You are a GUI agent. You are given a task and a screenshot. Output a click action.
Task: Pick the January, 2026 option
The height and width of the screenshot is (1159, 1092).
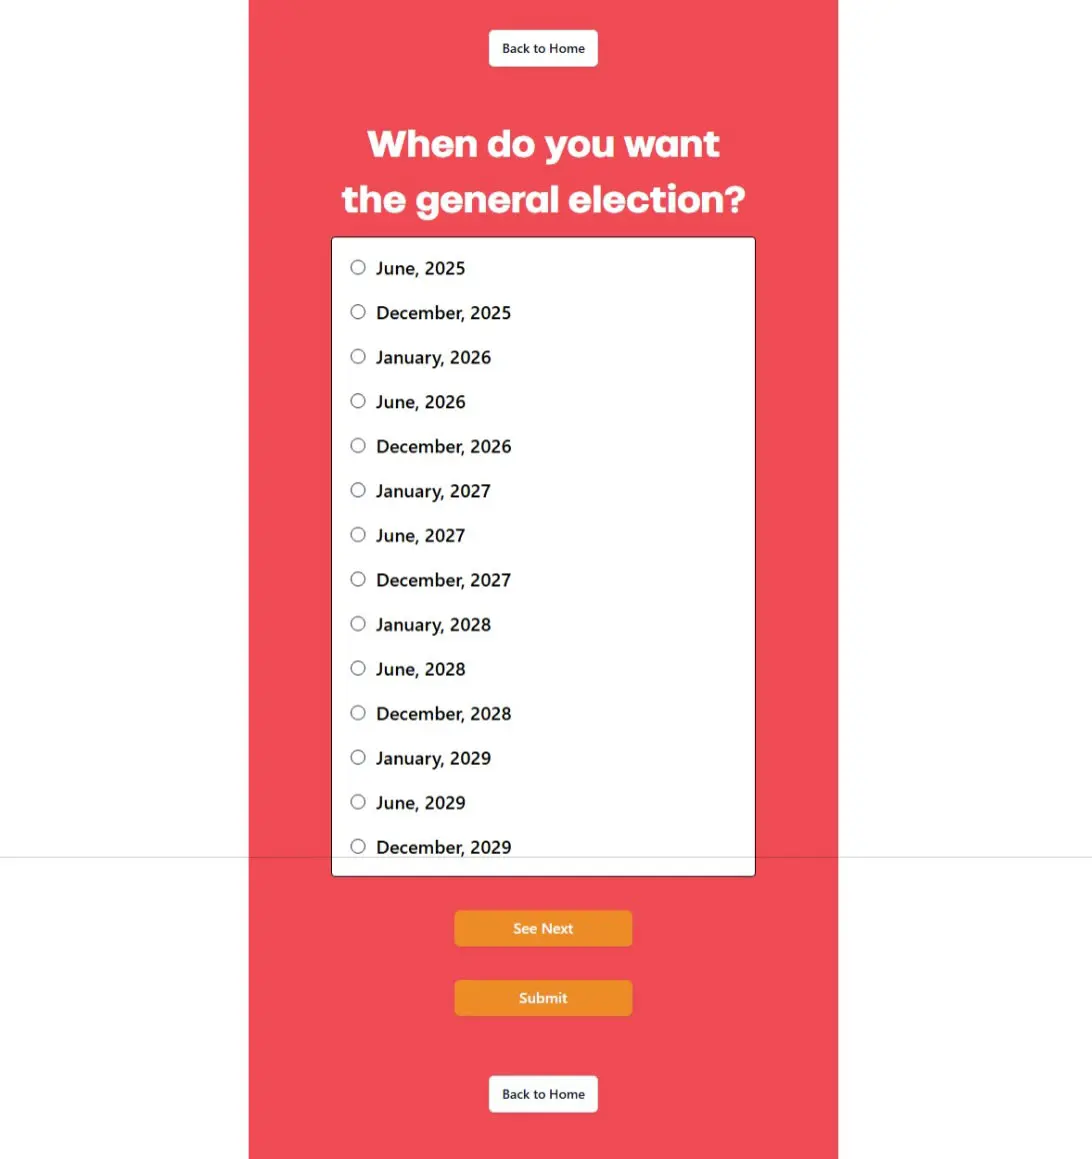coord(358,357)
